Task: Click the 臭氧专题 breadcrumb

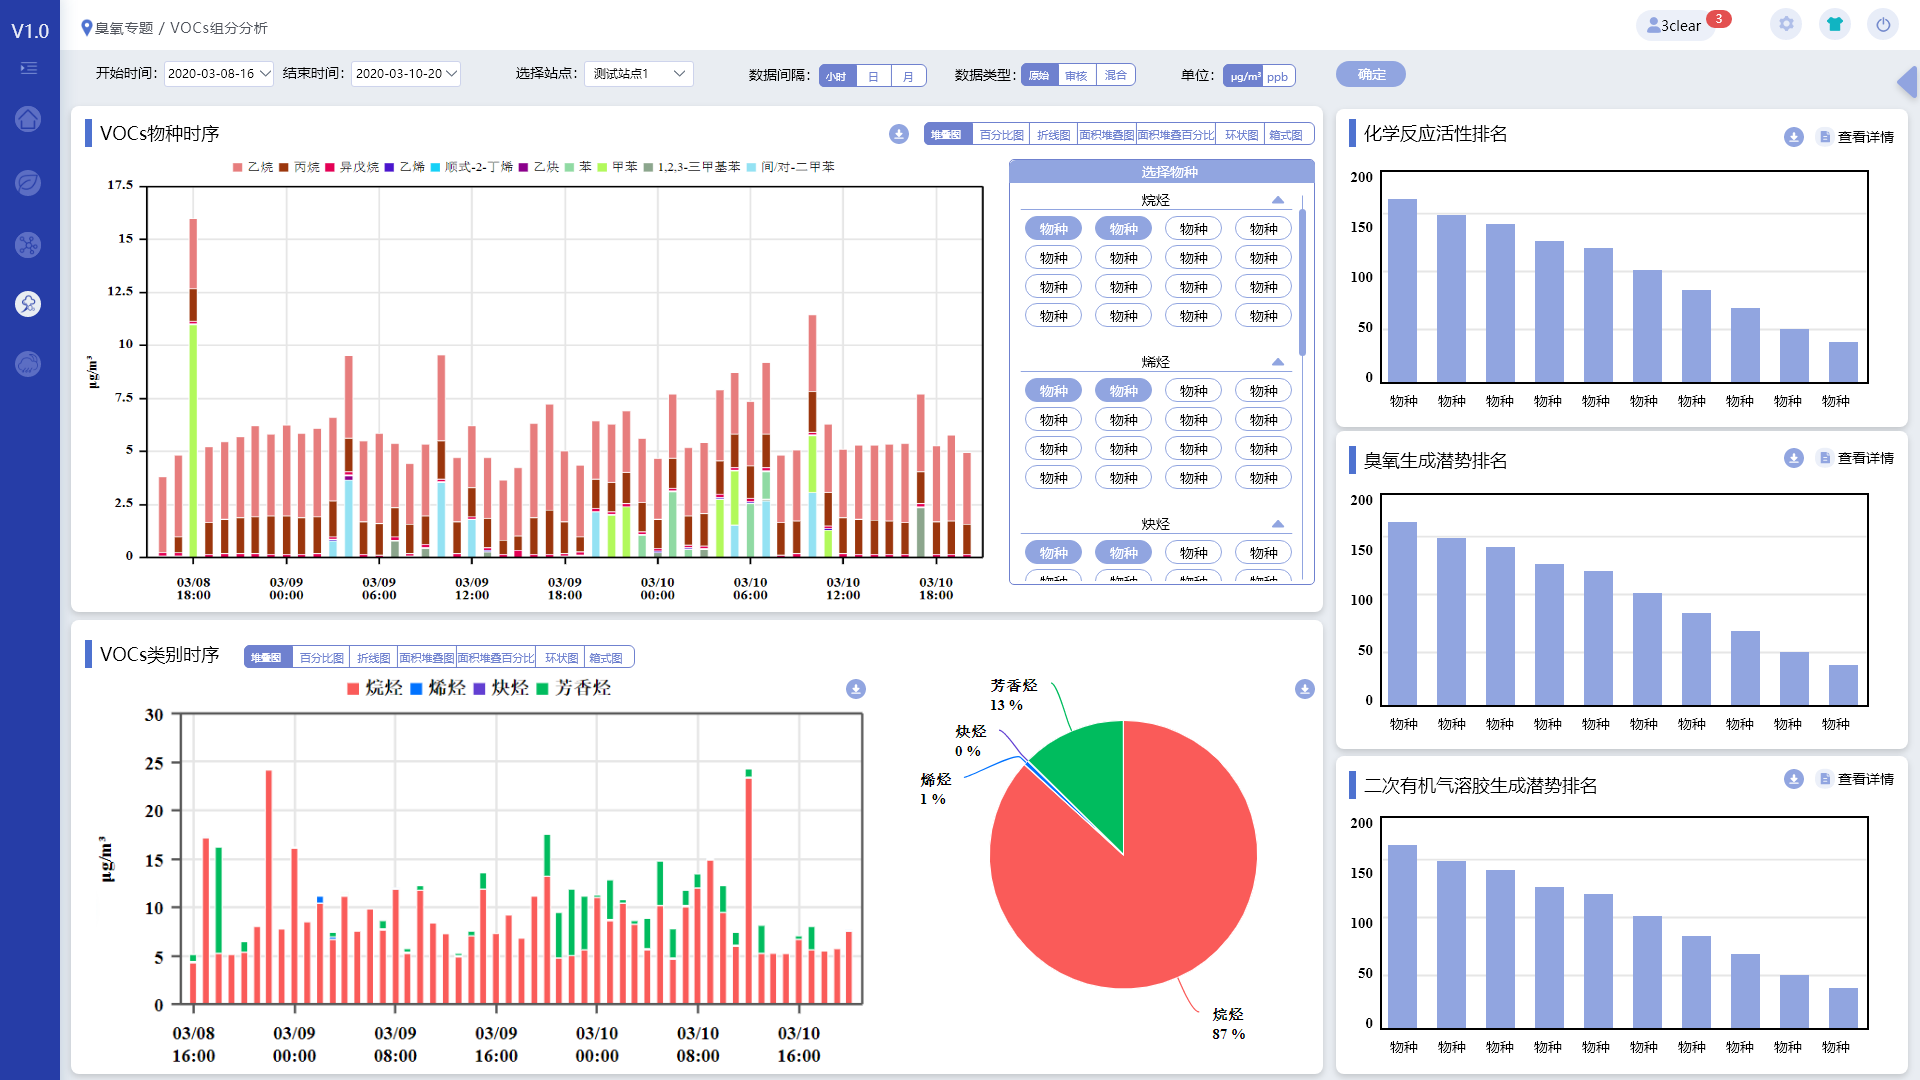Action: [124, 28]
